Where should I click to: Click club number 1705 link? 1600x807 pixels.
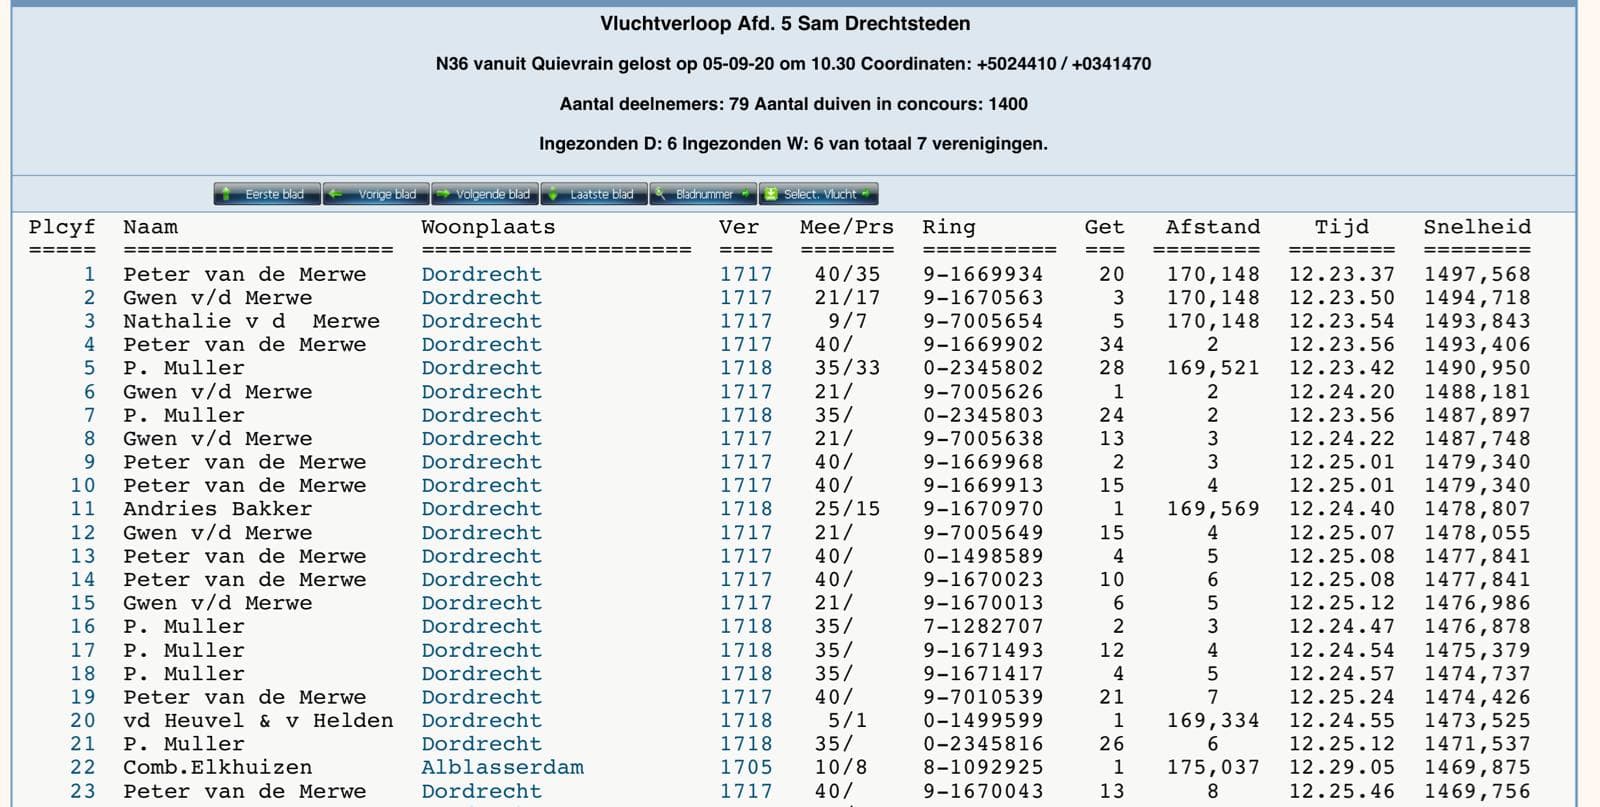click(x=745, y=767)
